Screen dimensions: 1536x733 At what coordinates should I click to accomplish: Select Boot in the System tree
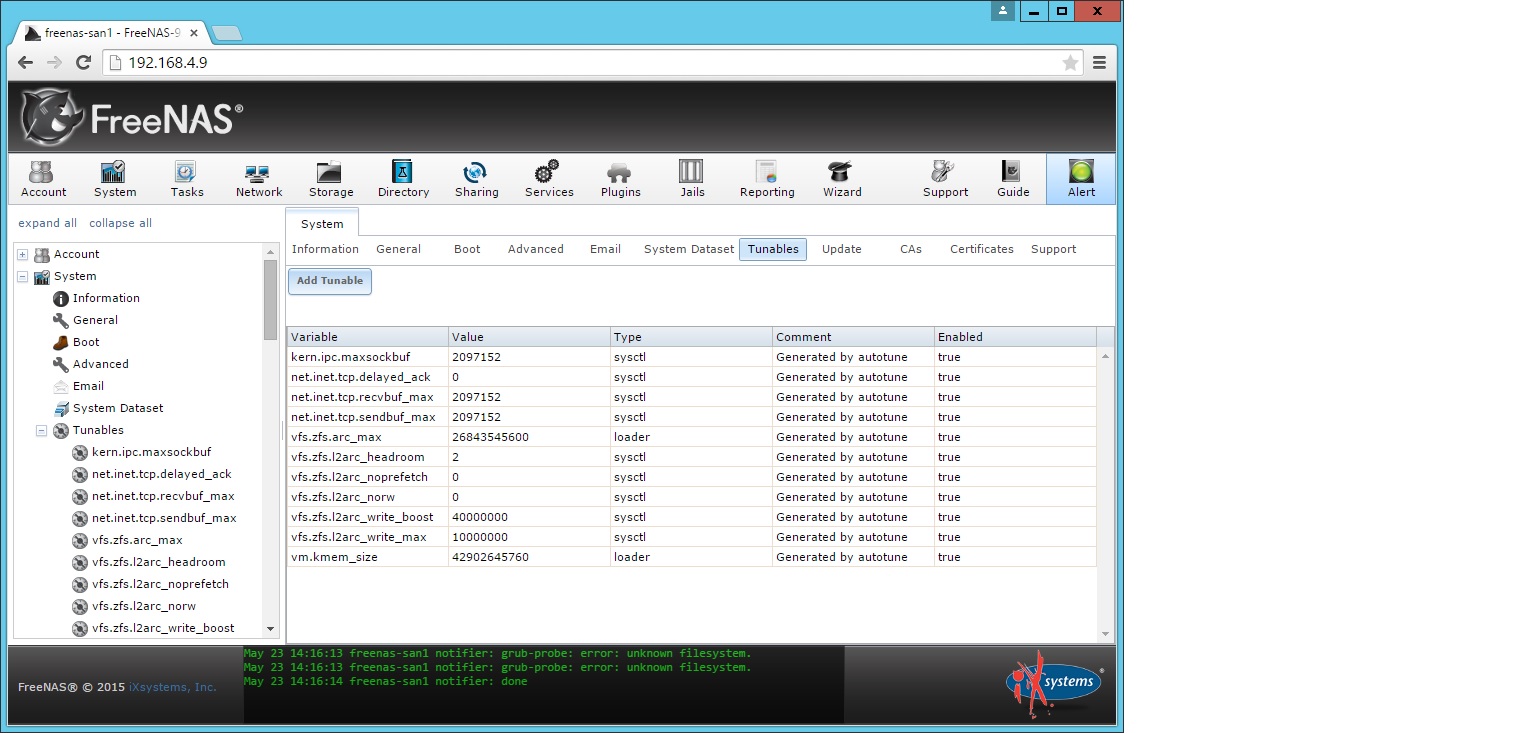tap(86, 342)
